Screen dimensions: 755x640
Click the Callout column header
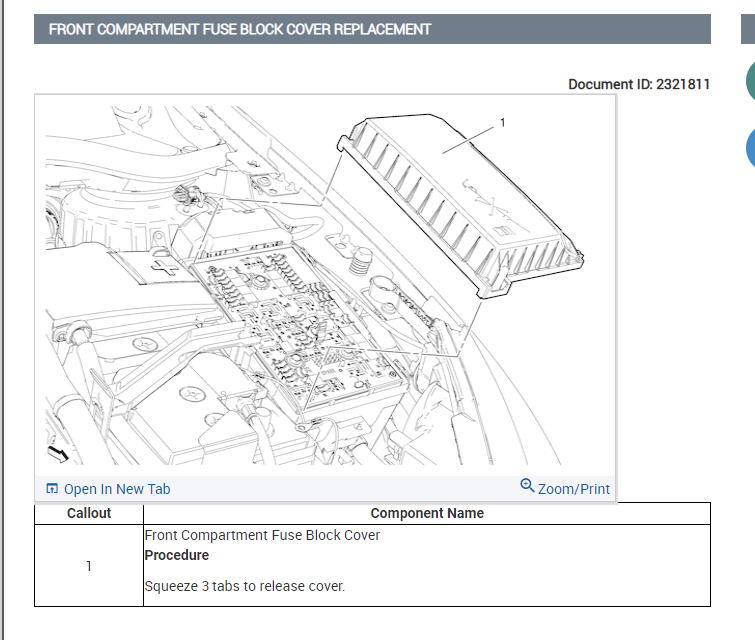(x=89, y=513)
